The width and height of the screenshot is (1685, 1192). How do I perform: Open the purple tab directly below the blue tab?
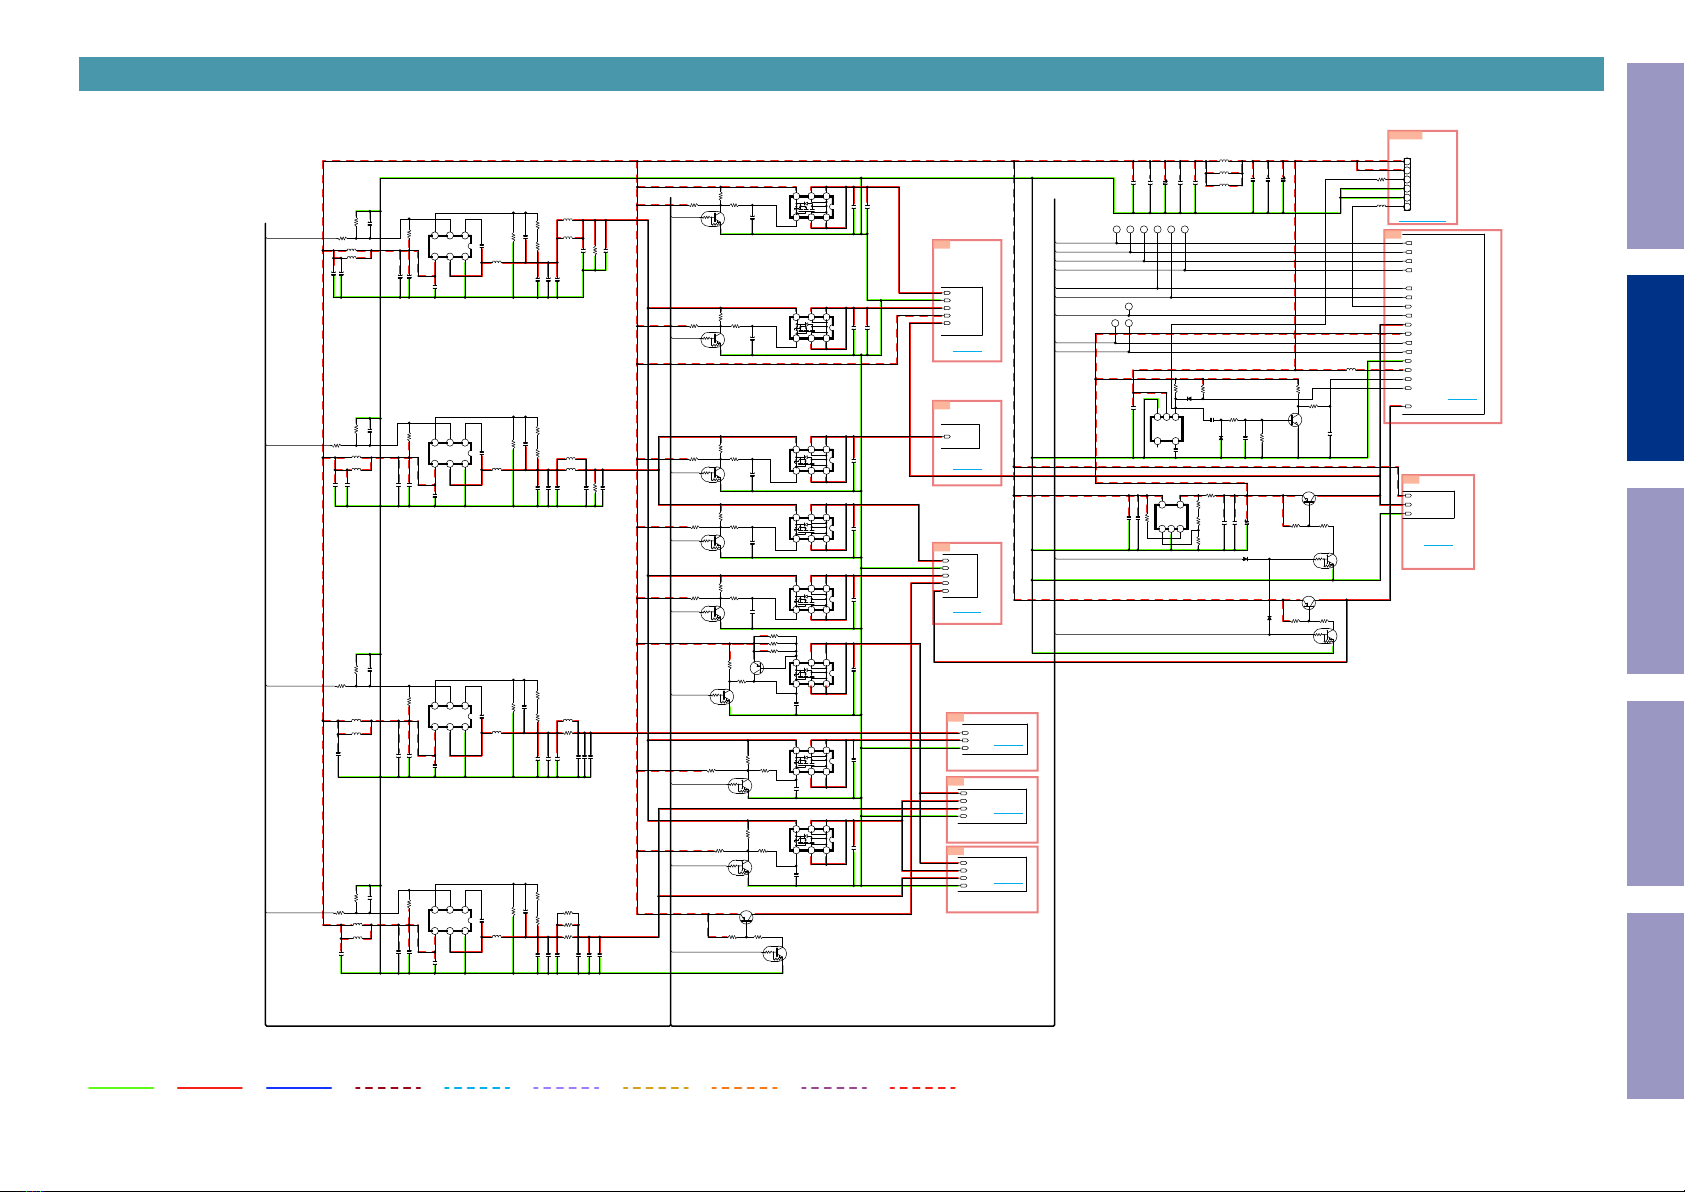(1656, 581)
